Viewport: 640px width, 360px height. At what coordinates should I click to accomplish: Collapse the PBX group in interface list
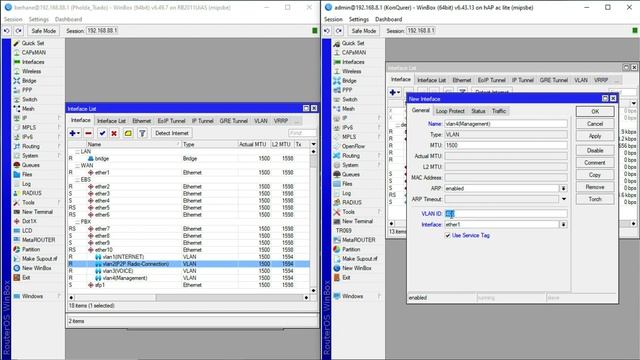pos(78,222)
